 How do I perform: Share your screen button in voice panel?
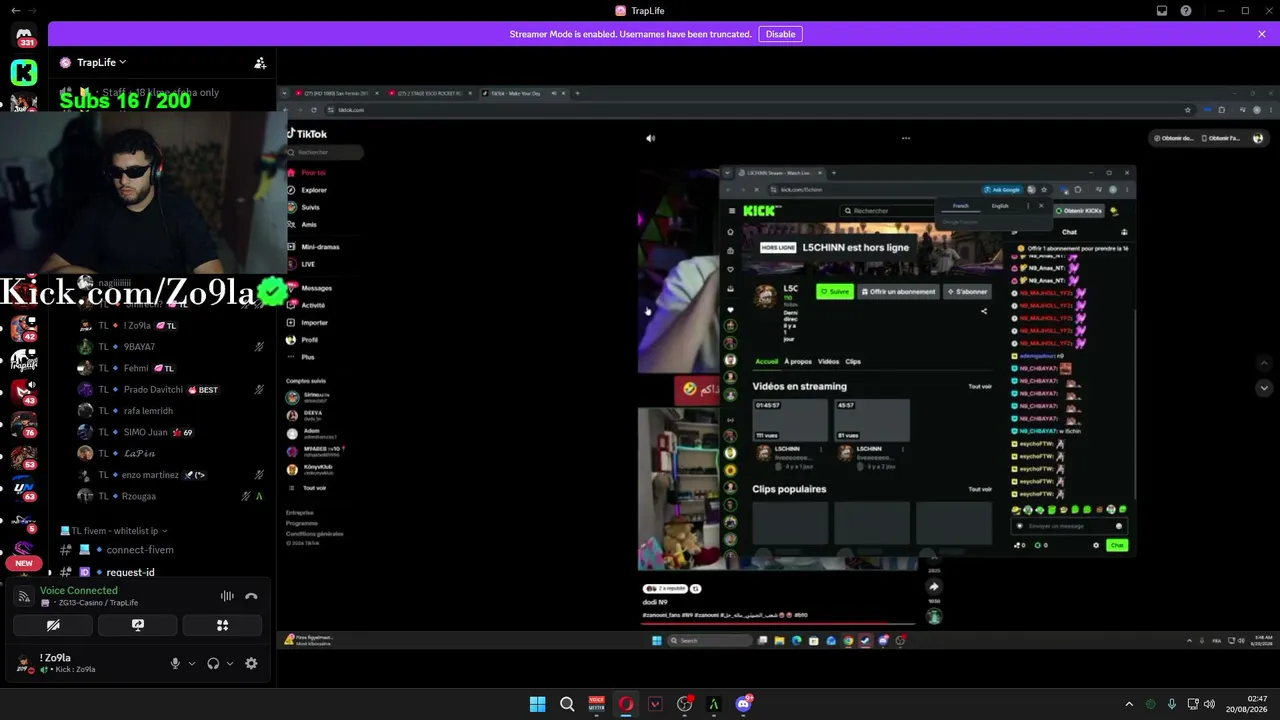pos(138,625)
